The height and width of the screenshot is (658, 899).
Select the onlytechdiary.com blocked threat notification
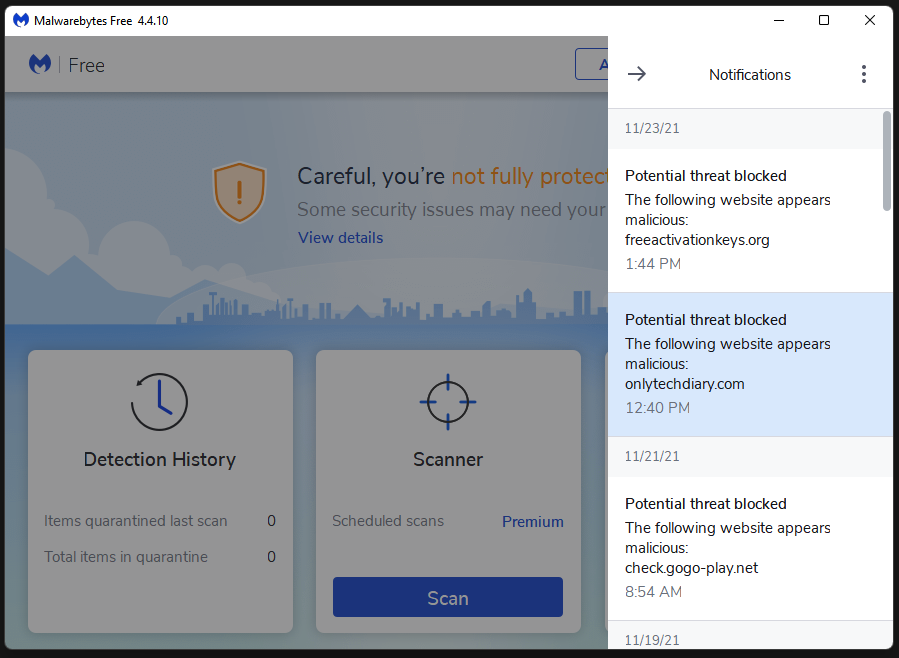[x=750, y=365]
